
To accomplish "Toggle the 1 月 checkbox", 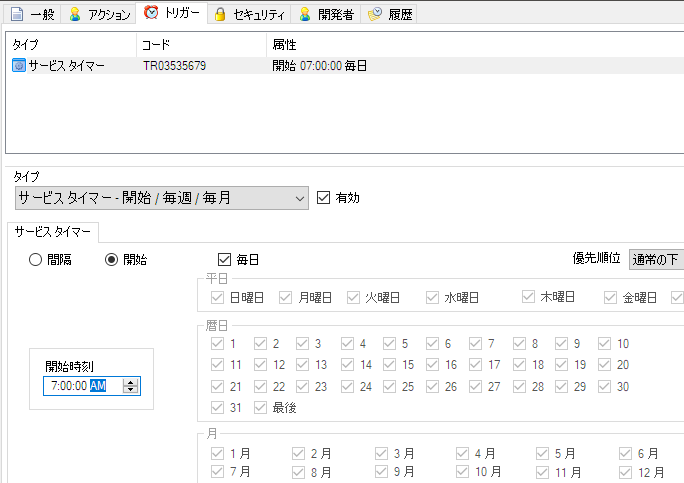I will coord(217,453).
